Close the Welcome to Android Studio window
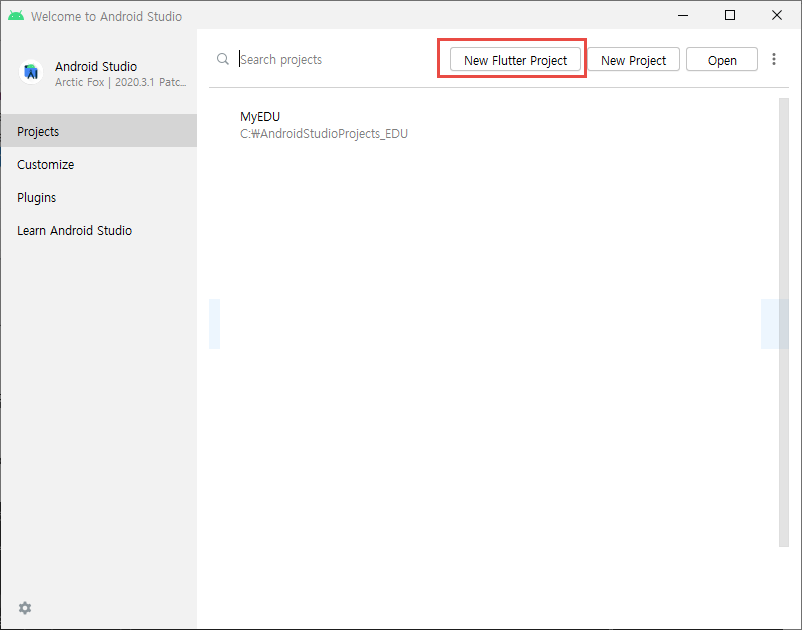 click(x=777, y=15)
